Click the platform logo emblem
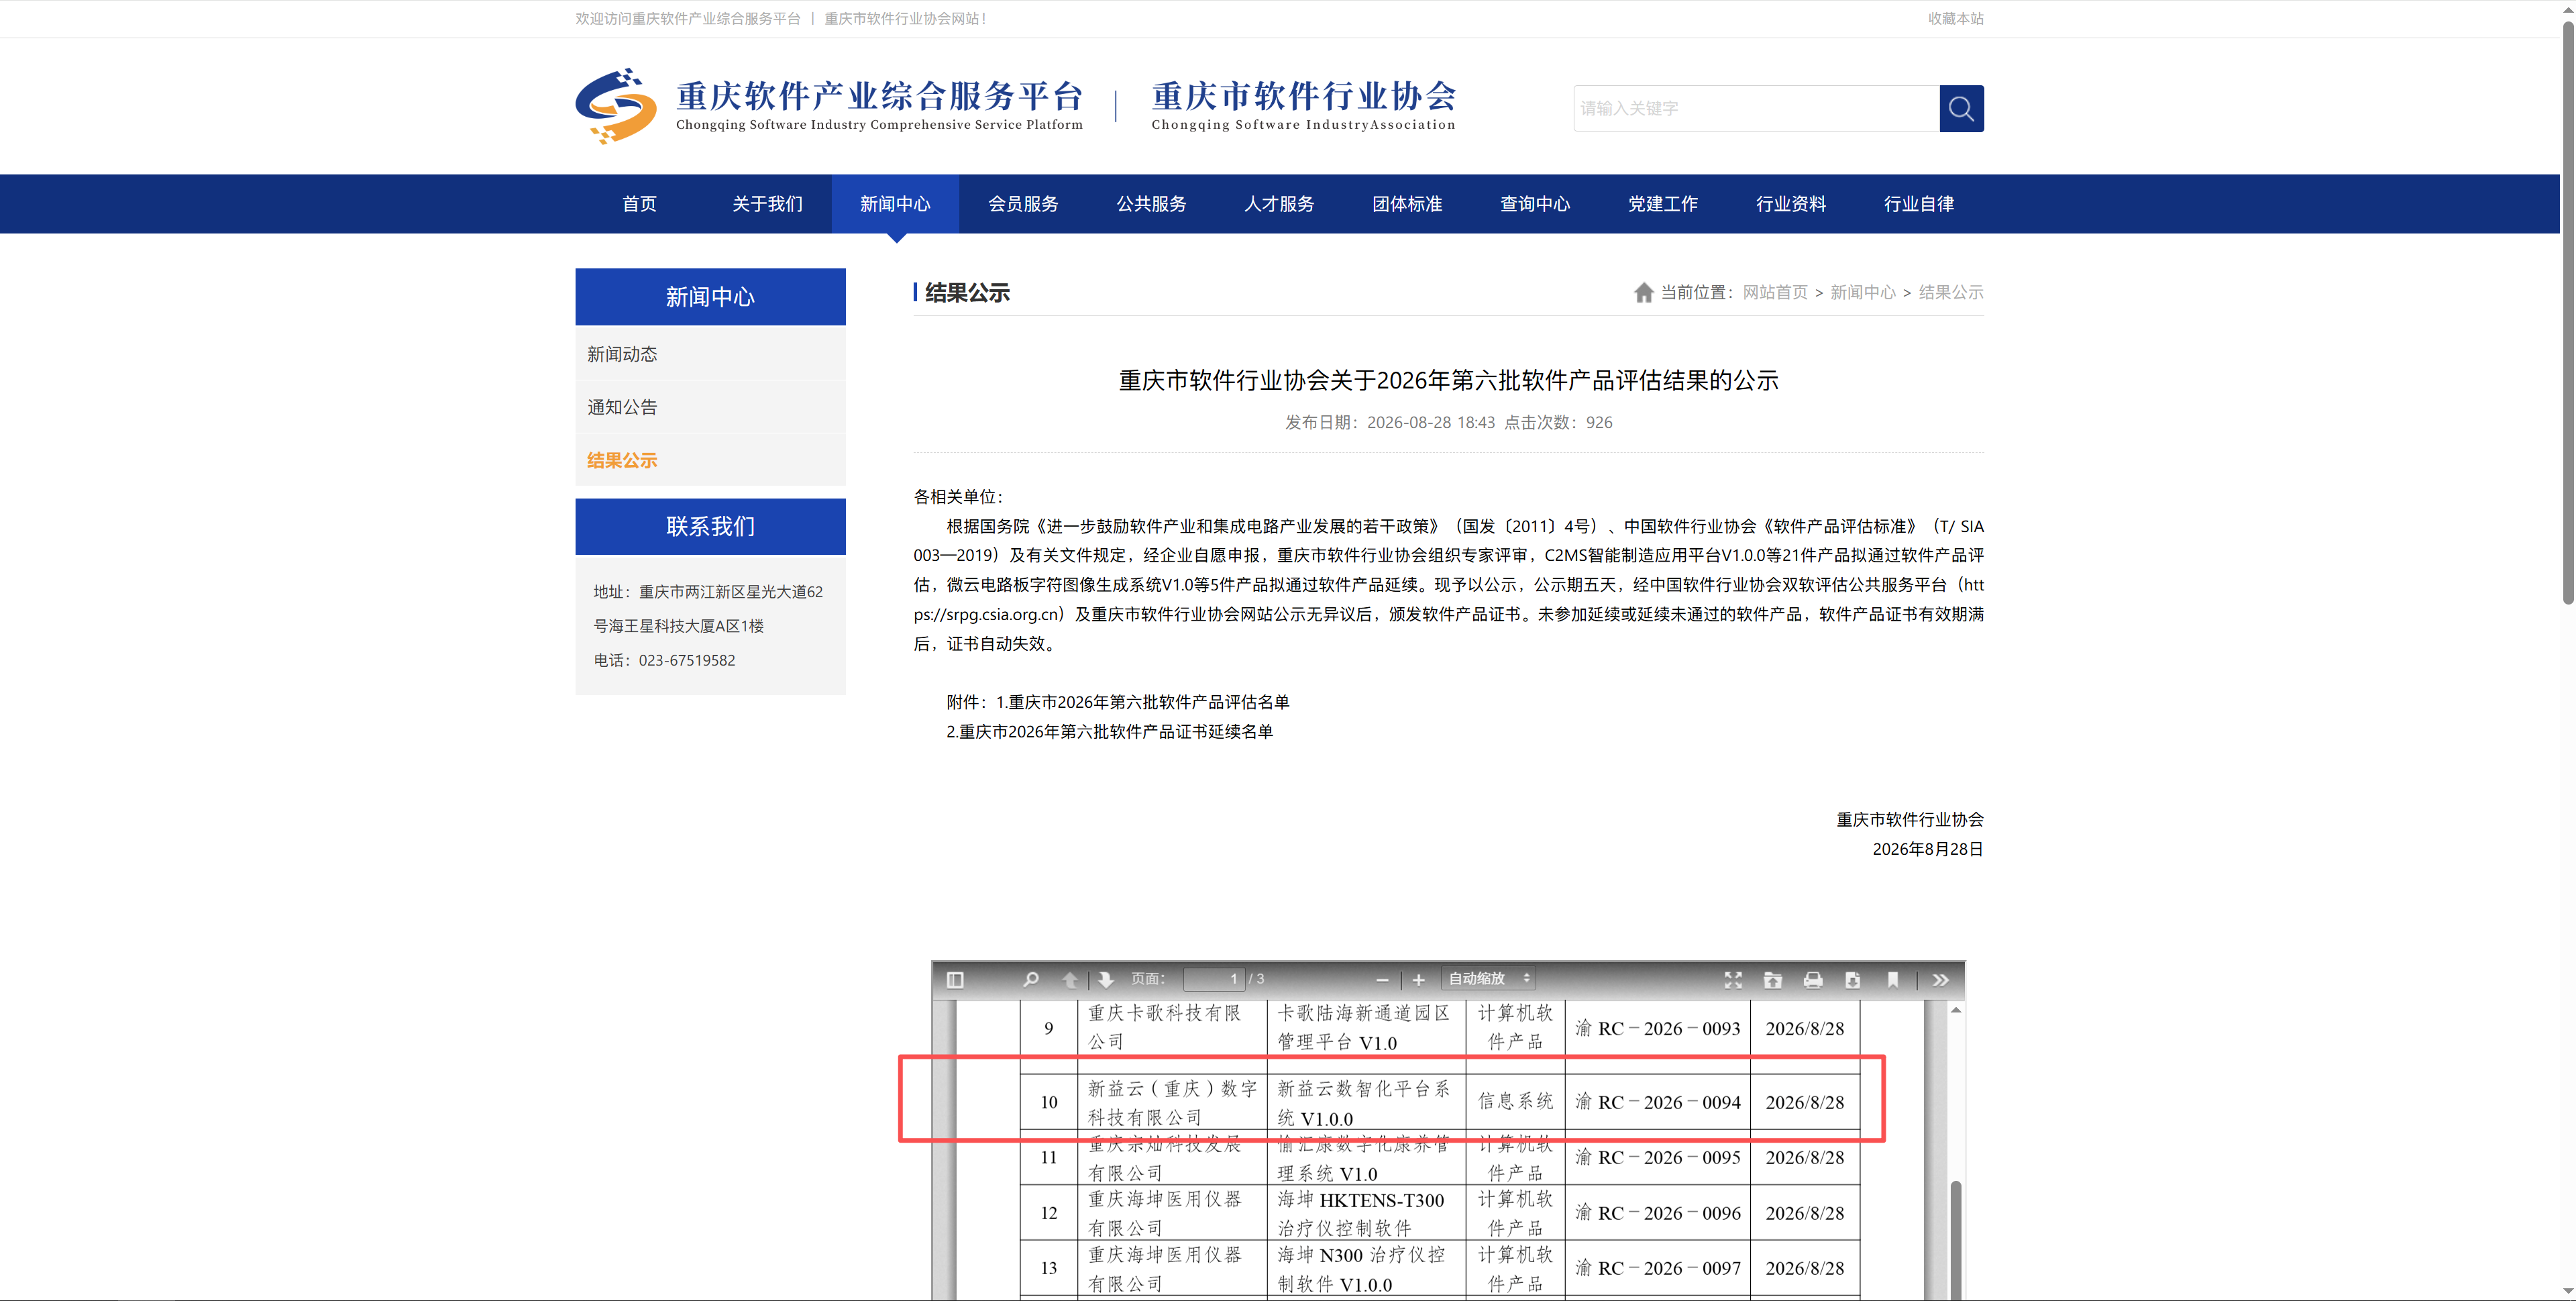The image size is (2576, 1301). tap(616, 106)
